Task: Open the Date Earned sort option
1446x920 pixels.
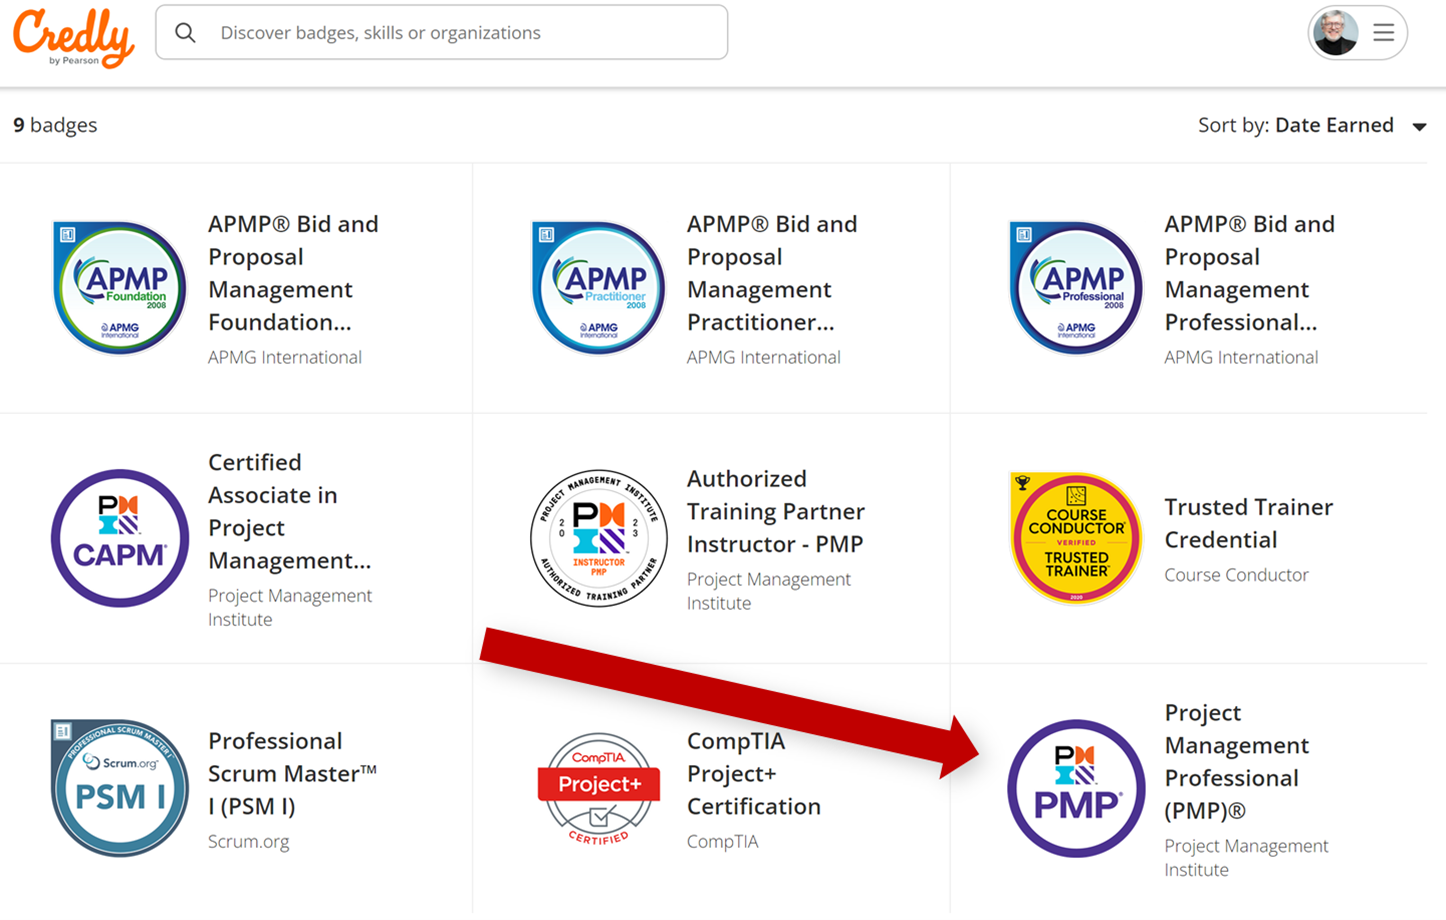Action: [1333, 125]
